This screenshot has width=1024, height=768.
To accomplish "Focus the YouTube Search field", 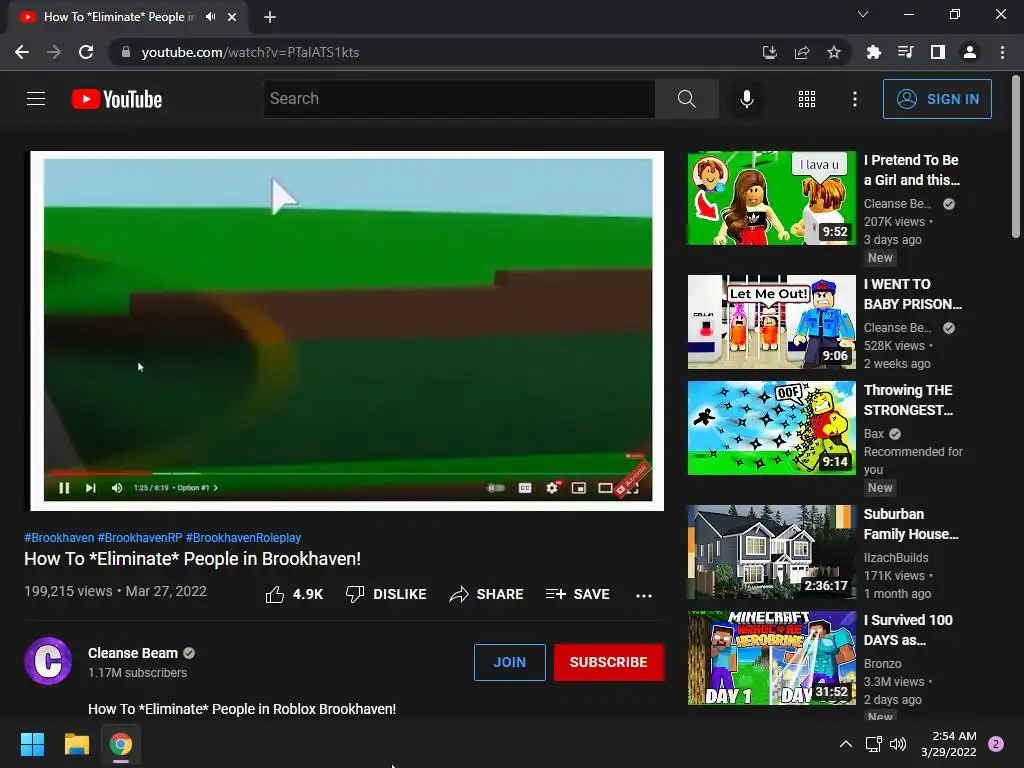I will 459,99.
